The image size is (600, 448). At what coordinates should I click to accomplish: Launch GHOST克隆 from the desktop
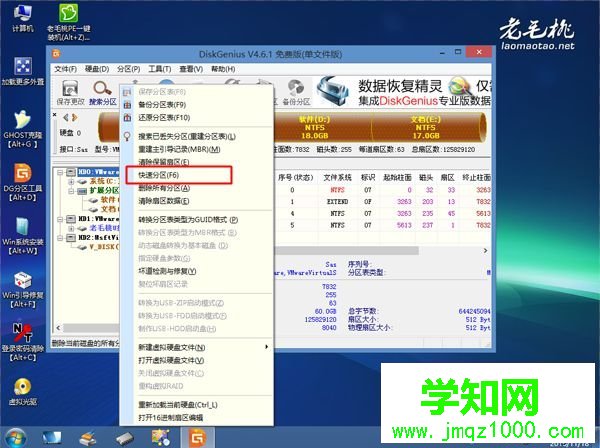point(21,129)
